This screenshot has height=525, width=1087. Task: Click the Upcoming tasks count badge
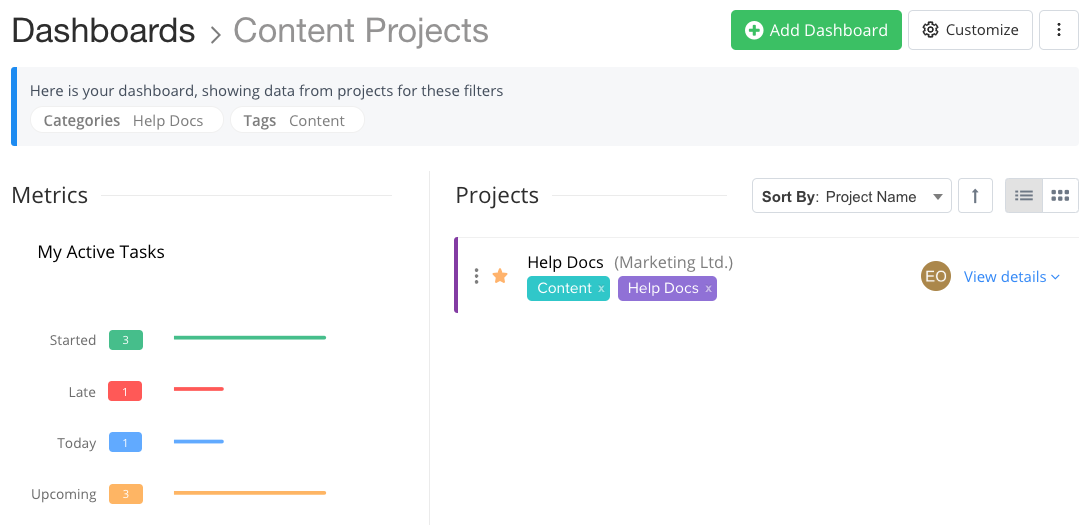click(126, 494)
